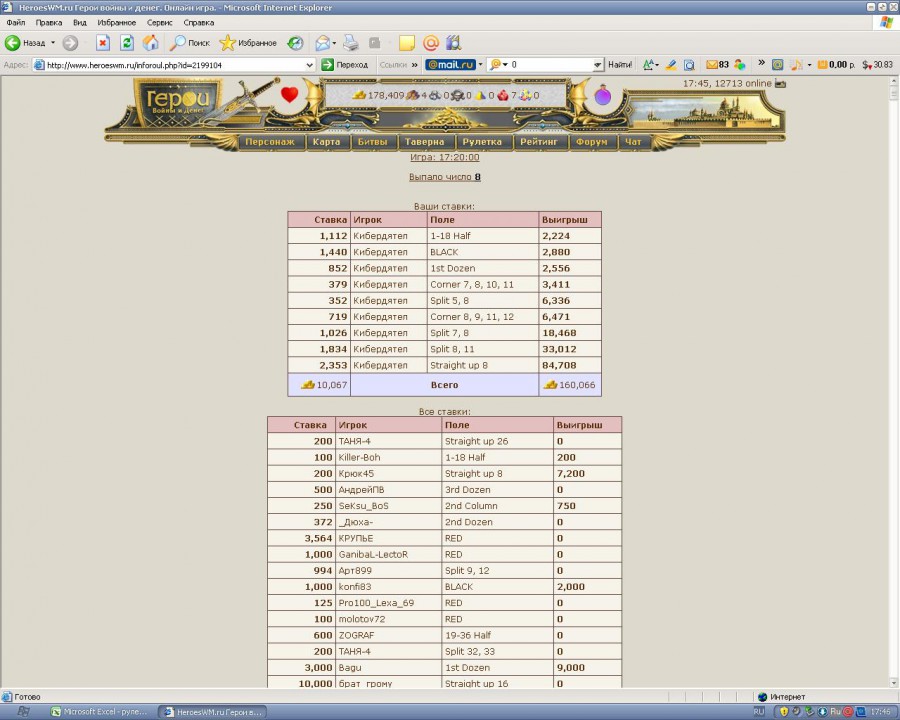The image size is (900, 720).
Task: Click the red heart health icon
Action: pos(289,95)
